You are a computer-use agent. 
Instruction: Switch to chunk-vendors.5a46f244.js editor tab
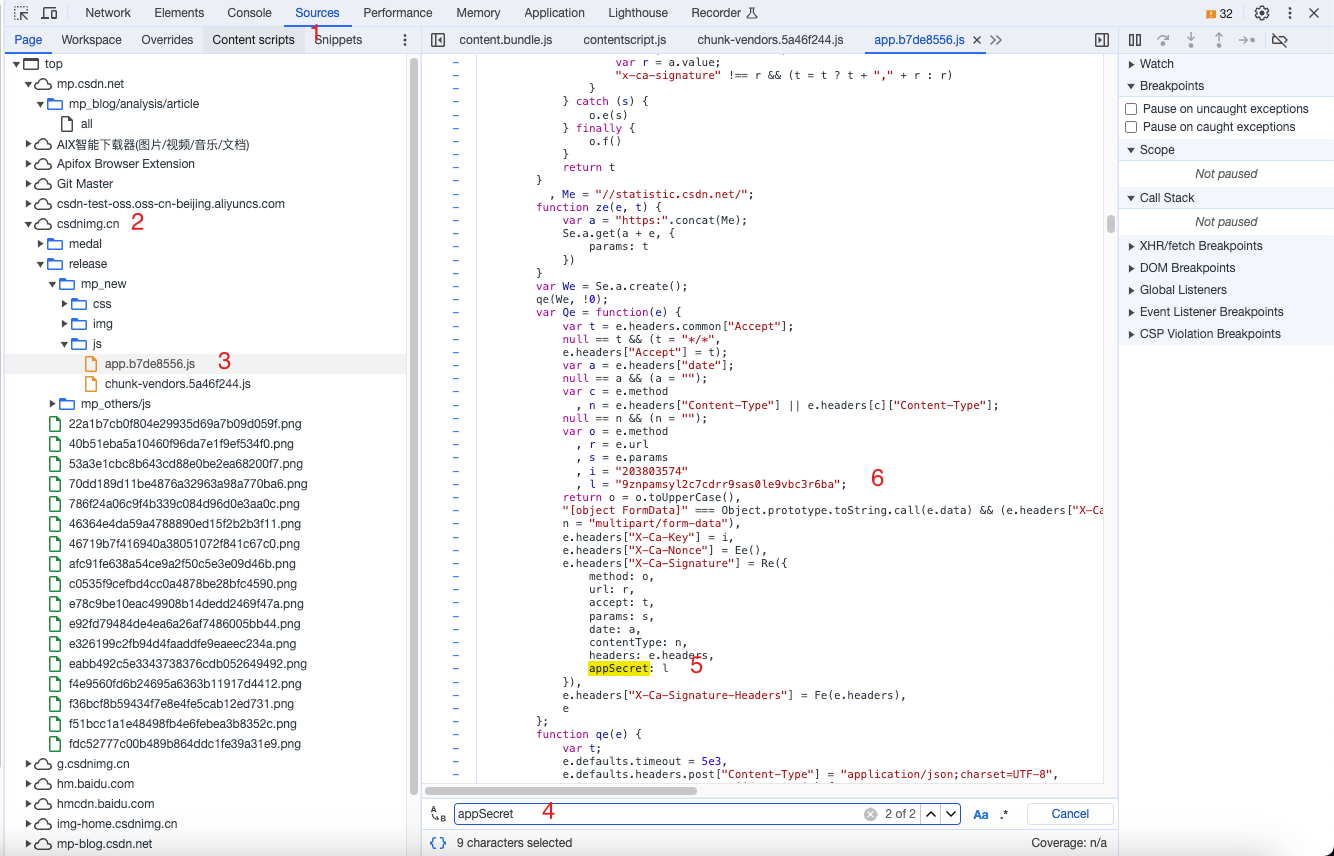pyautogui.click(x=771, y=40)
